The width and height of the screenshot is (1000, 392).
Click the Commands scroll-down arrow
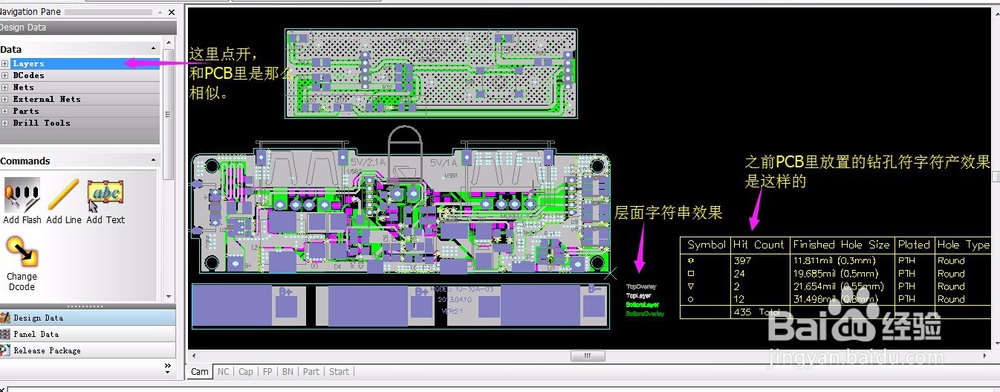click(x=168, y=296)
